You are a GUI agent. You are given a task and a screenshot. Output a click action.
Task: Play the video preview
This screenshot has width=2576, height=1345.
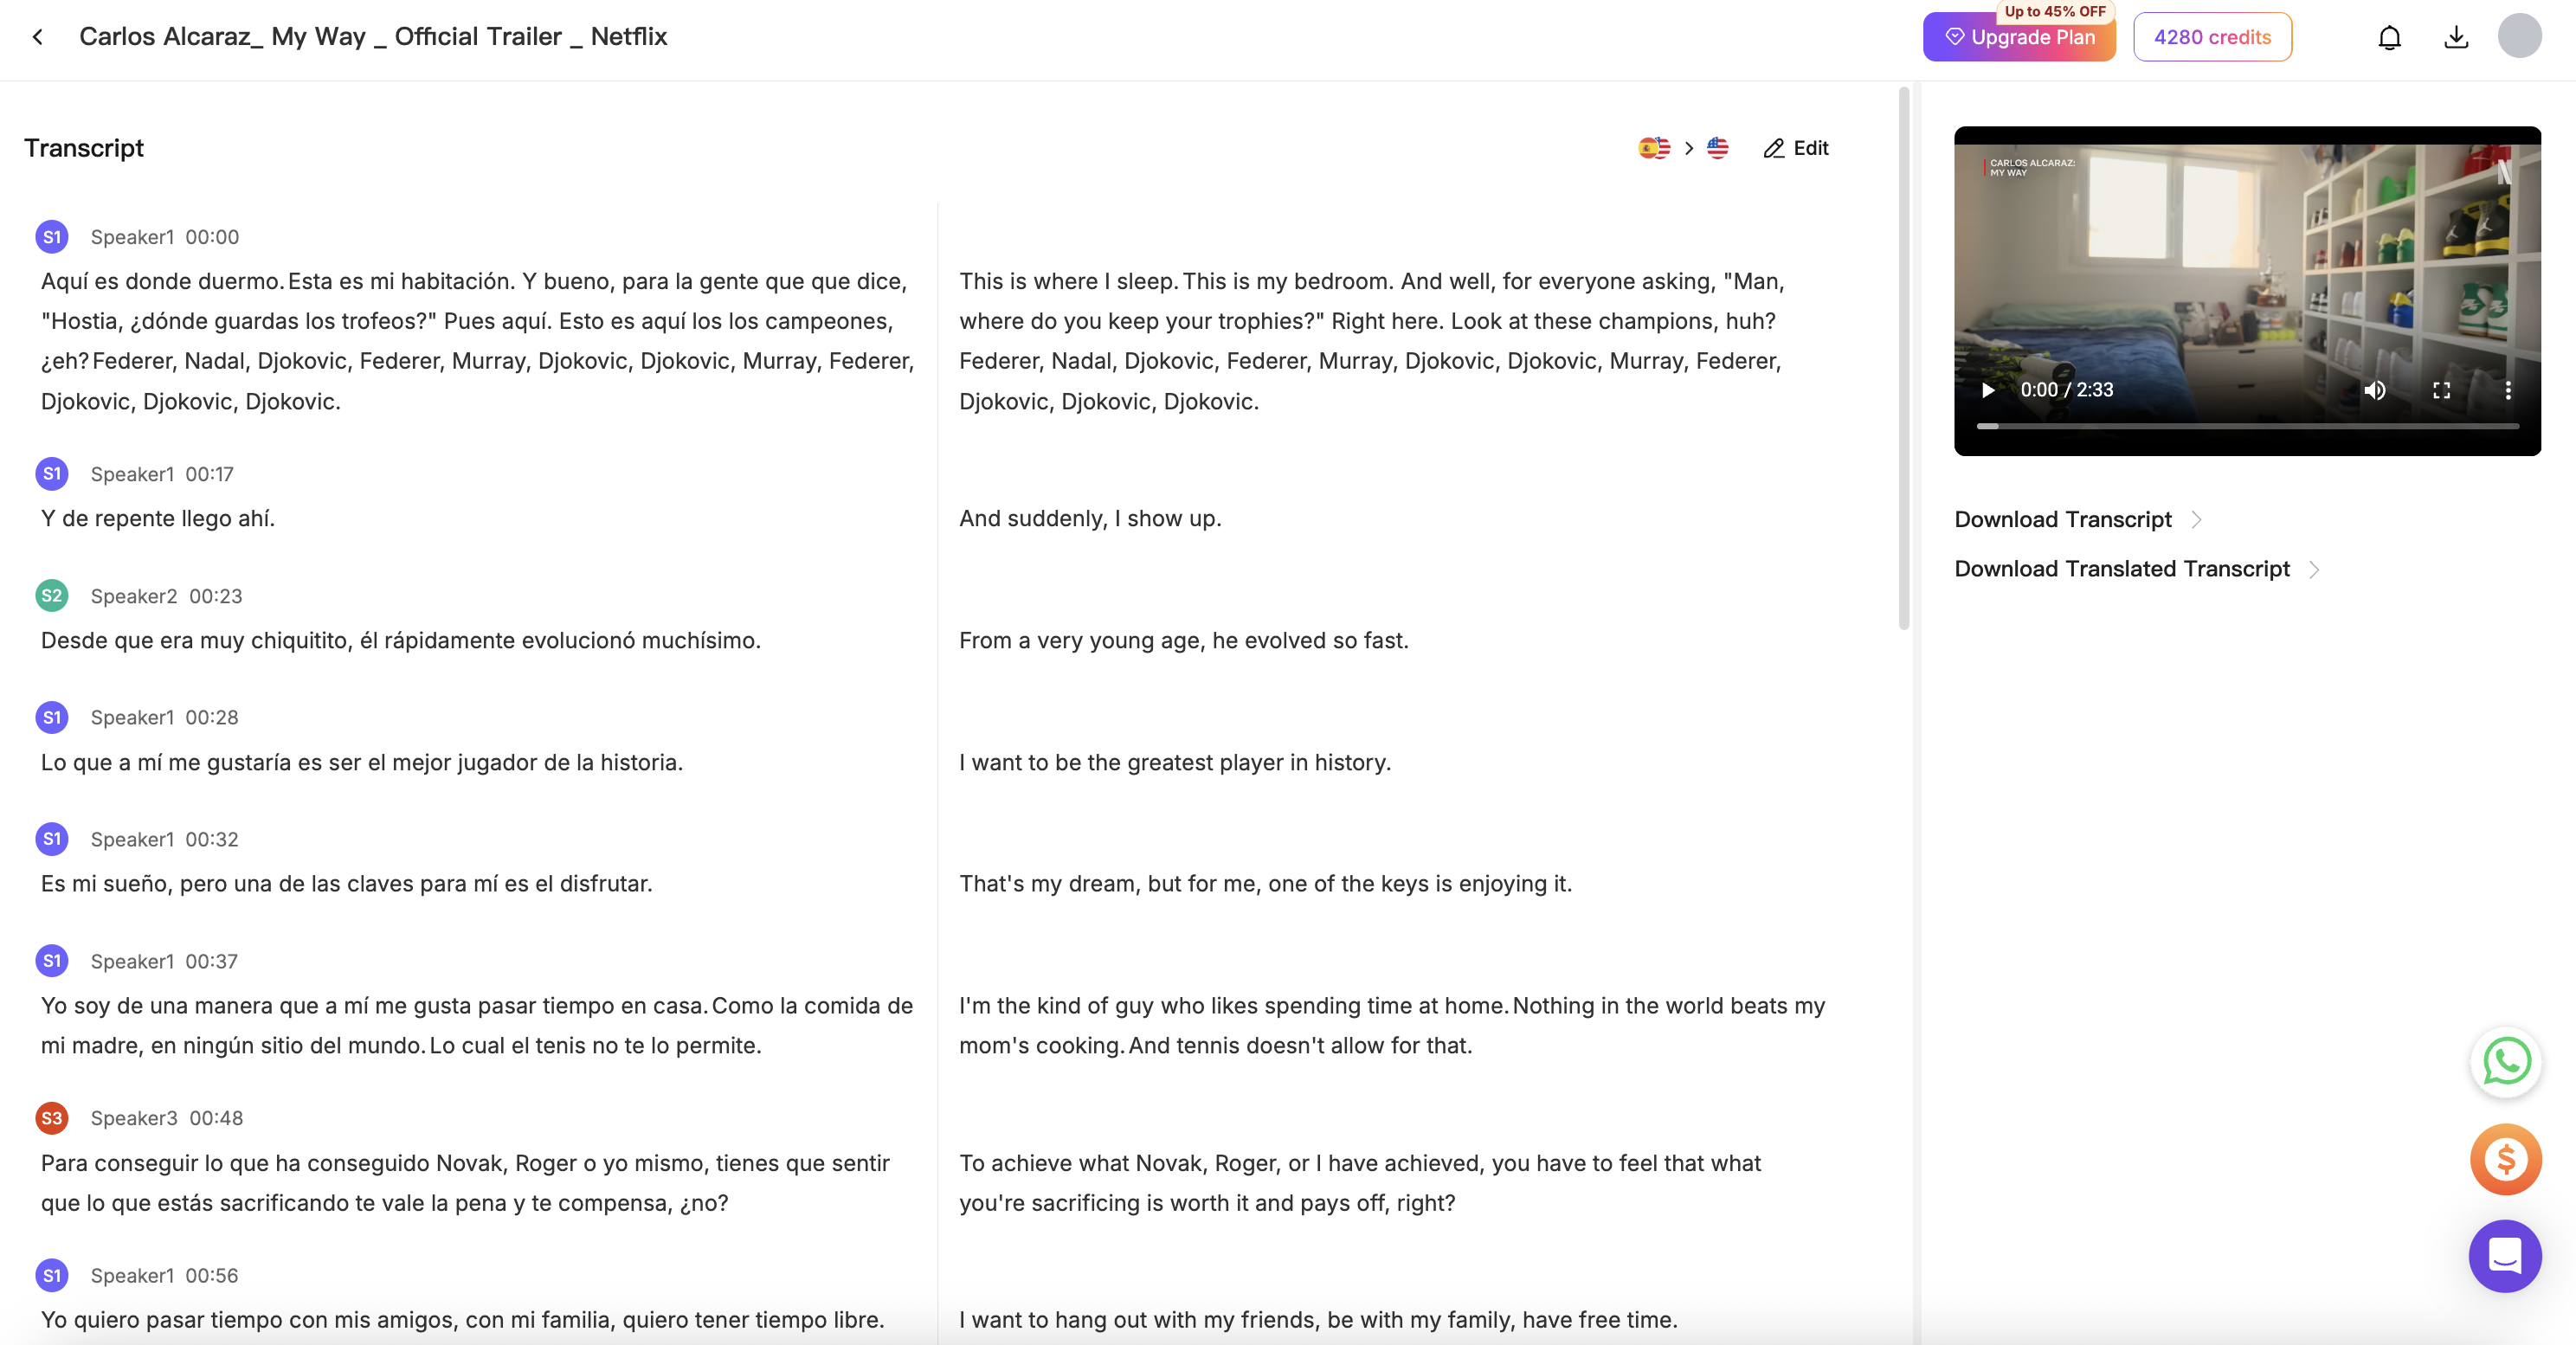[1988, 390]
